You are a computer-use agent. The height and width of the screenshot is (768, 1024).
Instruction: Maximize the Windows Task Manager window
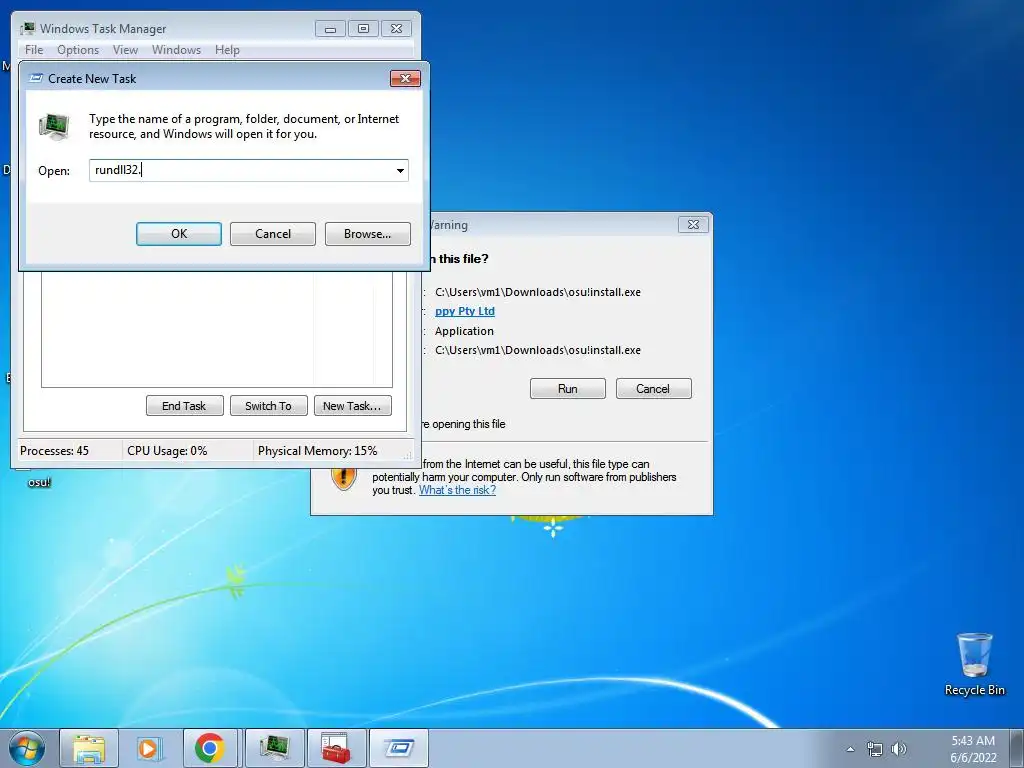click(x=363, y=29)
